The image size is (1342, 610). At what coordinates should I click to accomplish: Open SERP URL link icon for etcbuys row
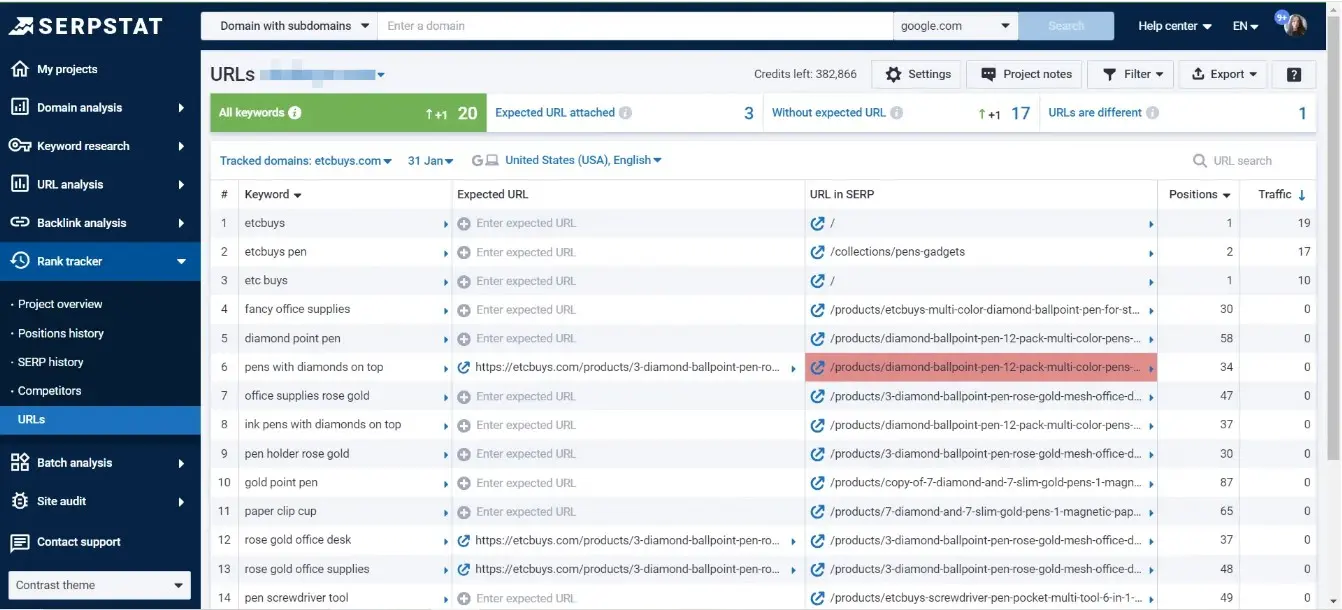(817, 224)
